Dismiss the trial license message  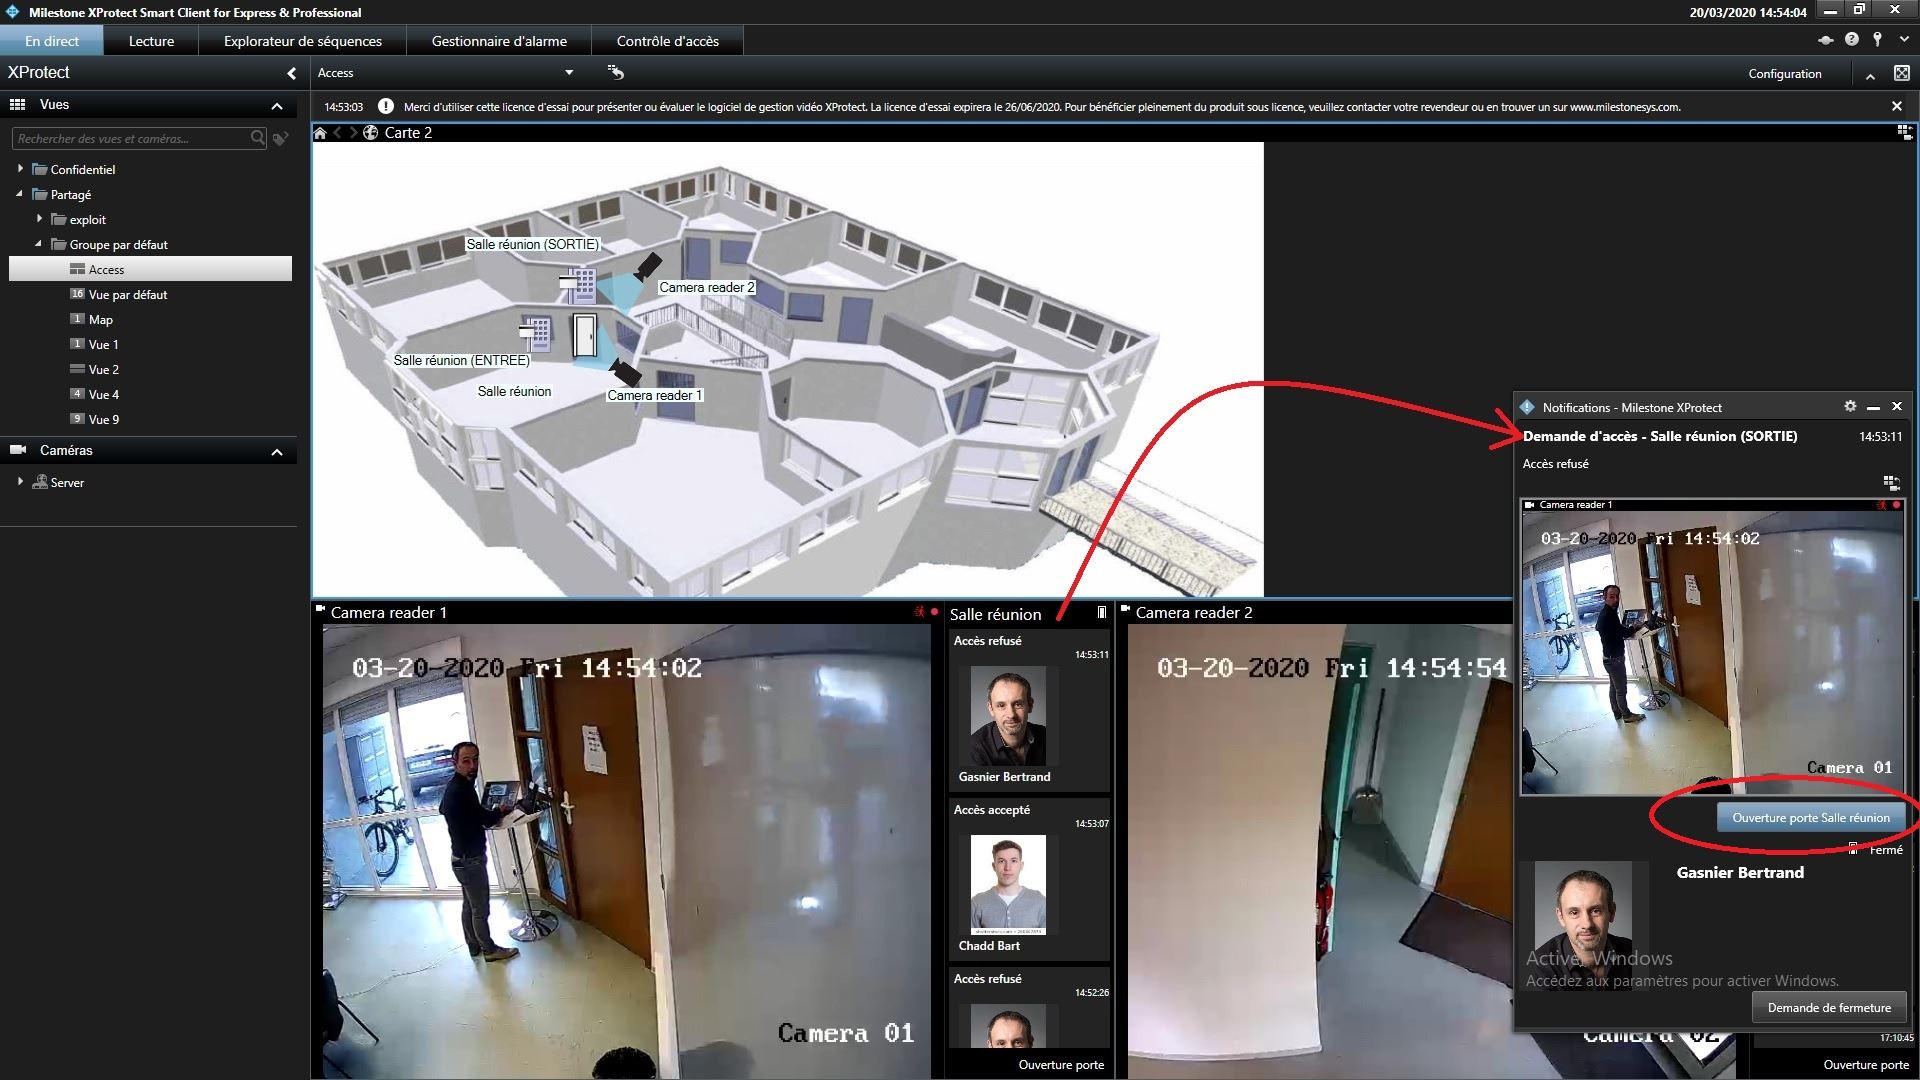[x=1897, y=106]
